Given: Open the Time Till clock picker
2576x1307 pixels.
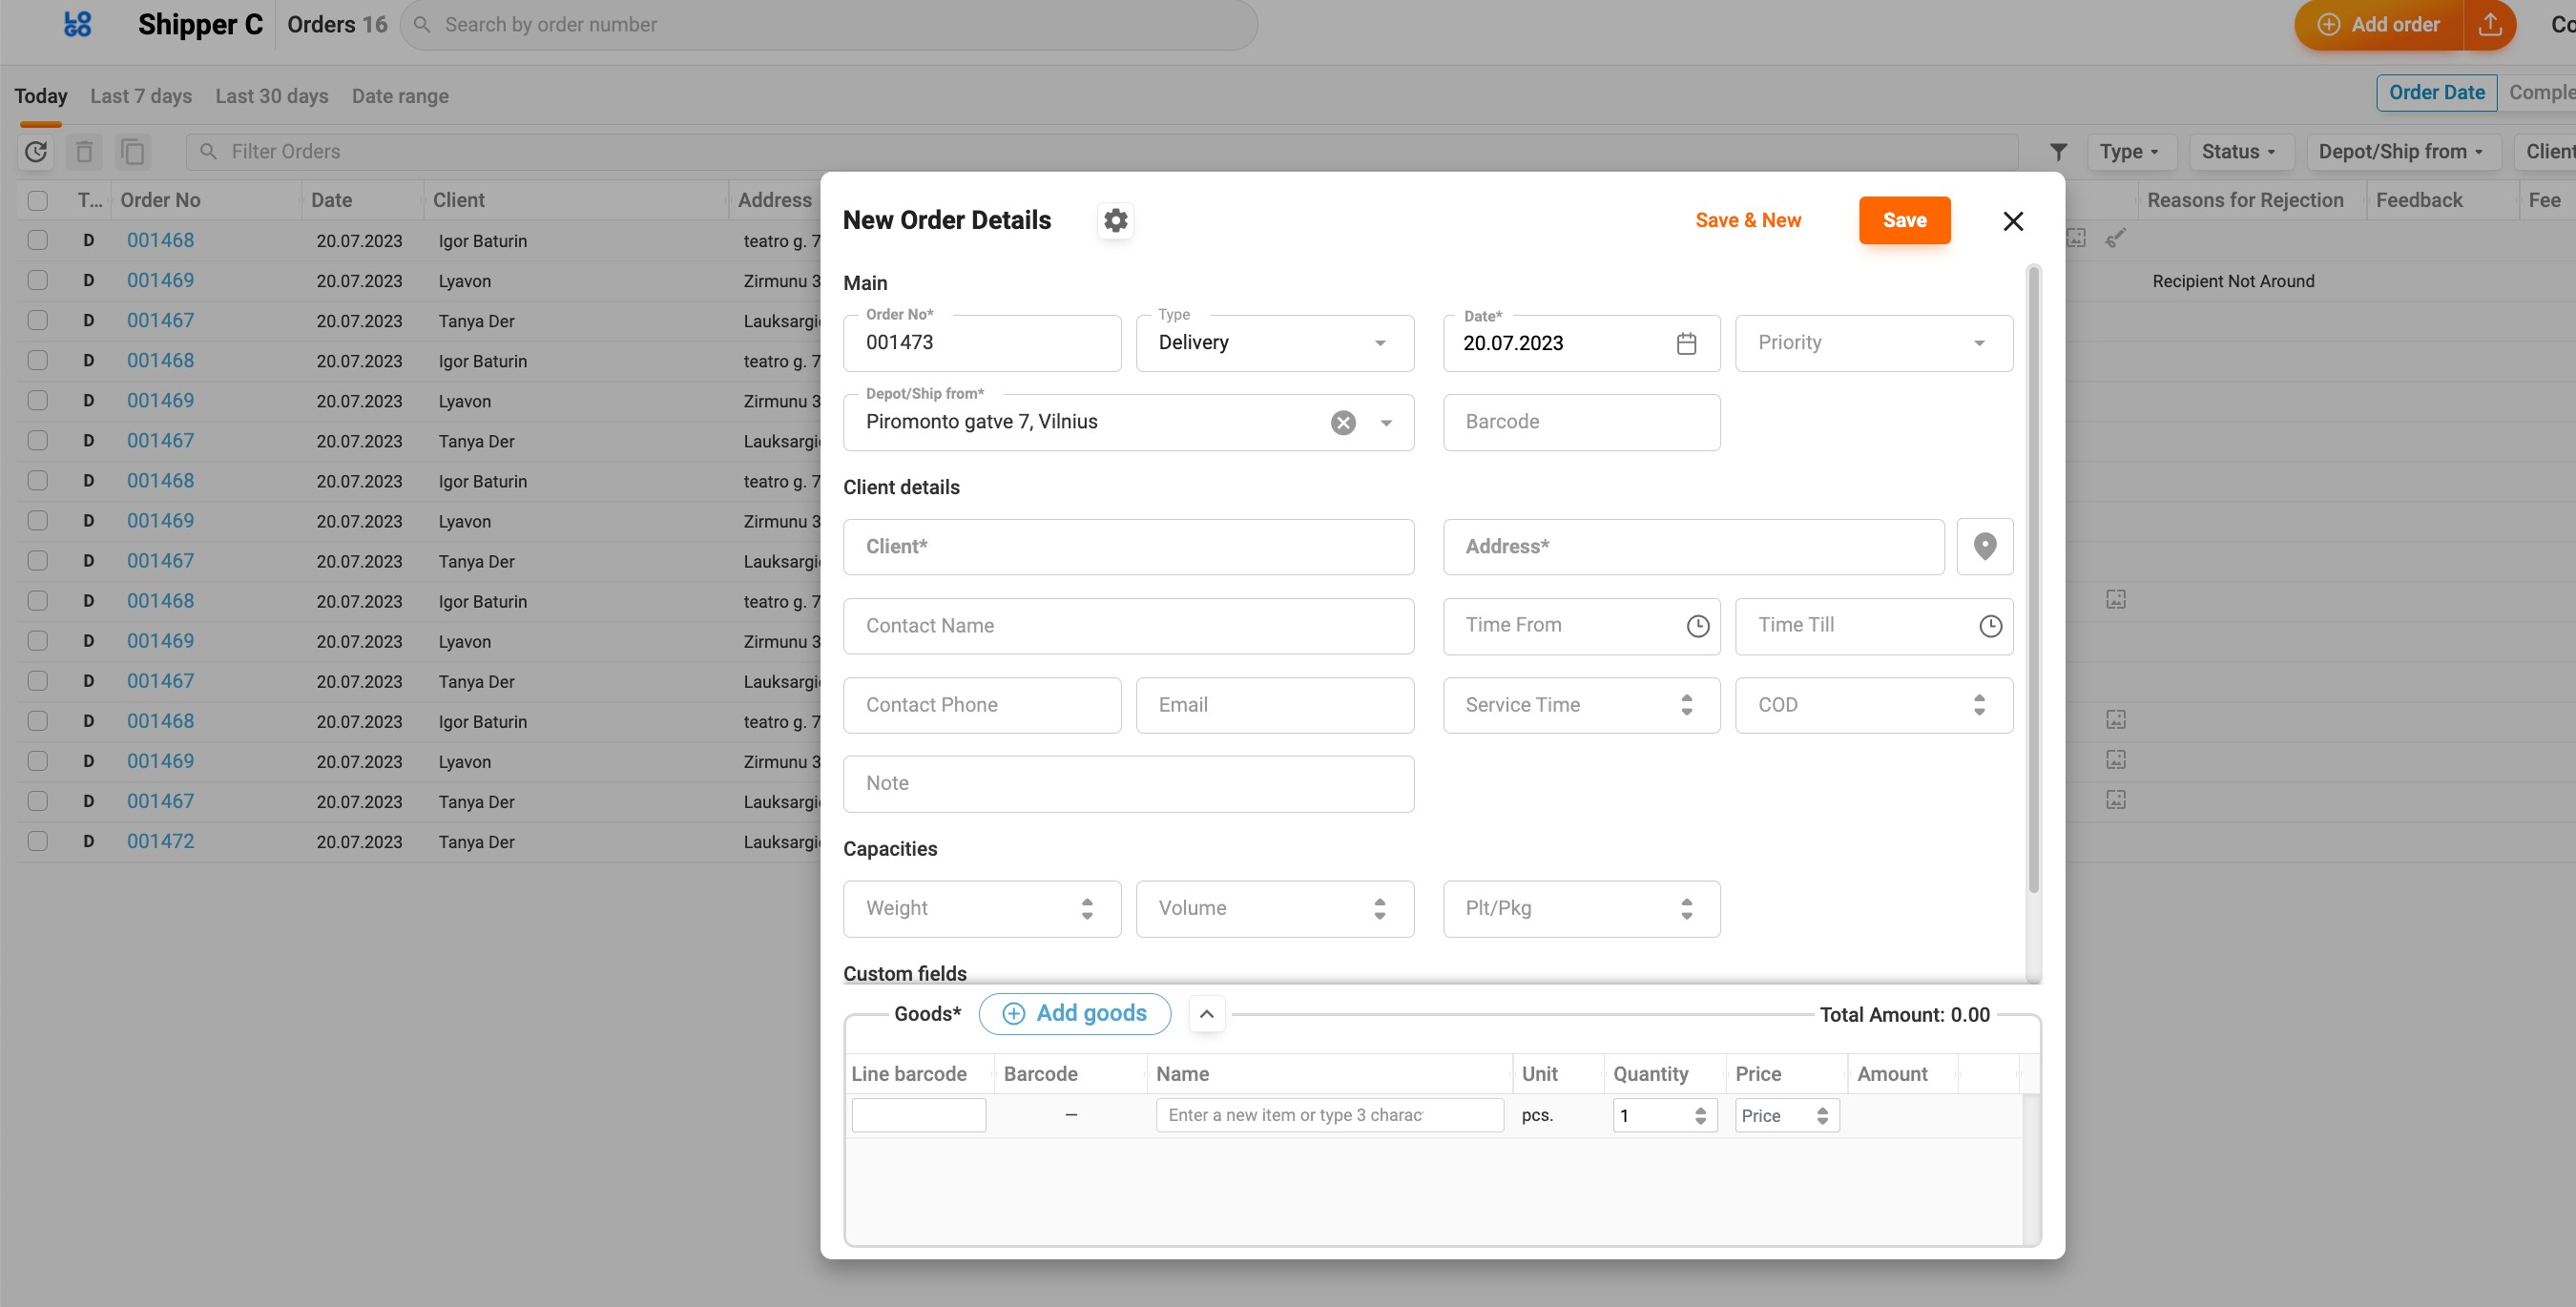Looking at the screenshot, I should [x=1990, y=626].
